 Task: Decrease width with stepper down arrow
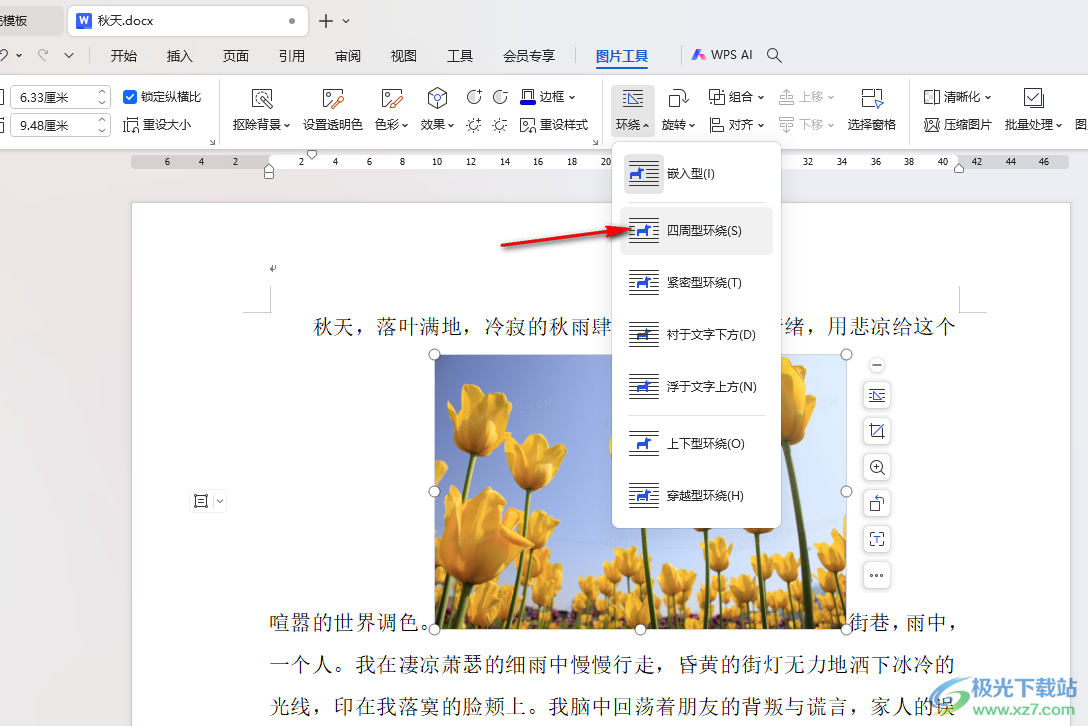(102, 130)
